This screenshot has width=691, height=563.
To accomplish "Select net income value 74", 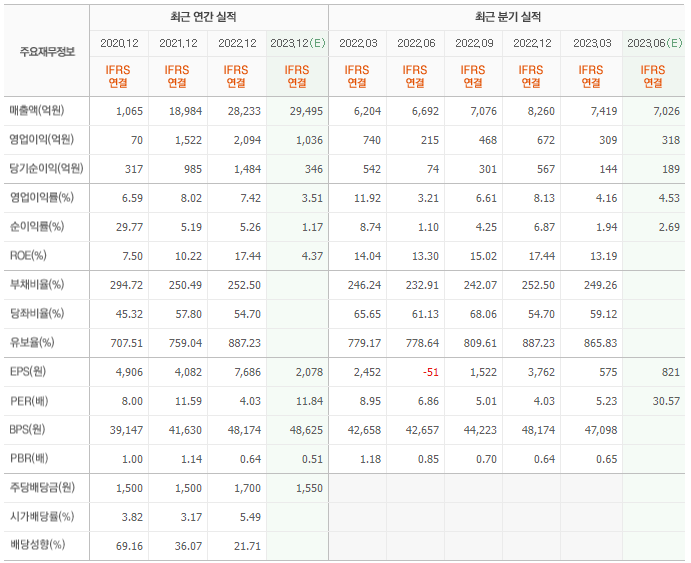I will click(433, 169).
